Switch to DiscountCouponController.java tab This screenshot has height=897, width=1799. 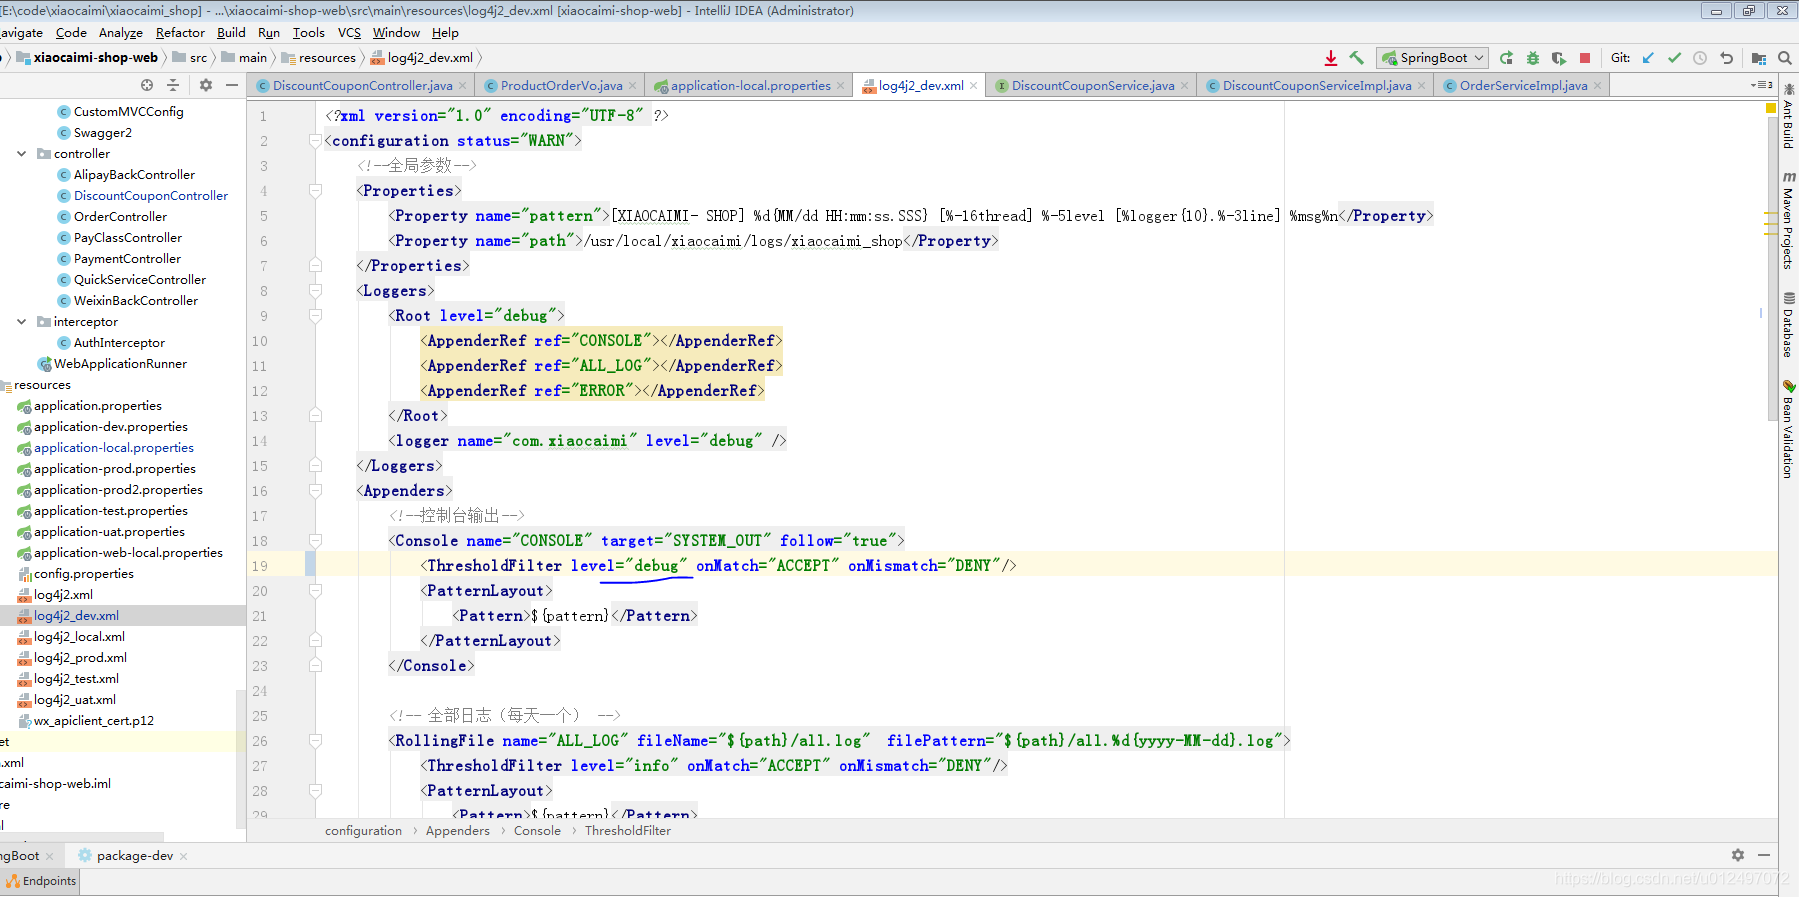pos(362,85)
